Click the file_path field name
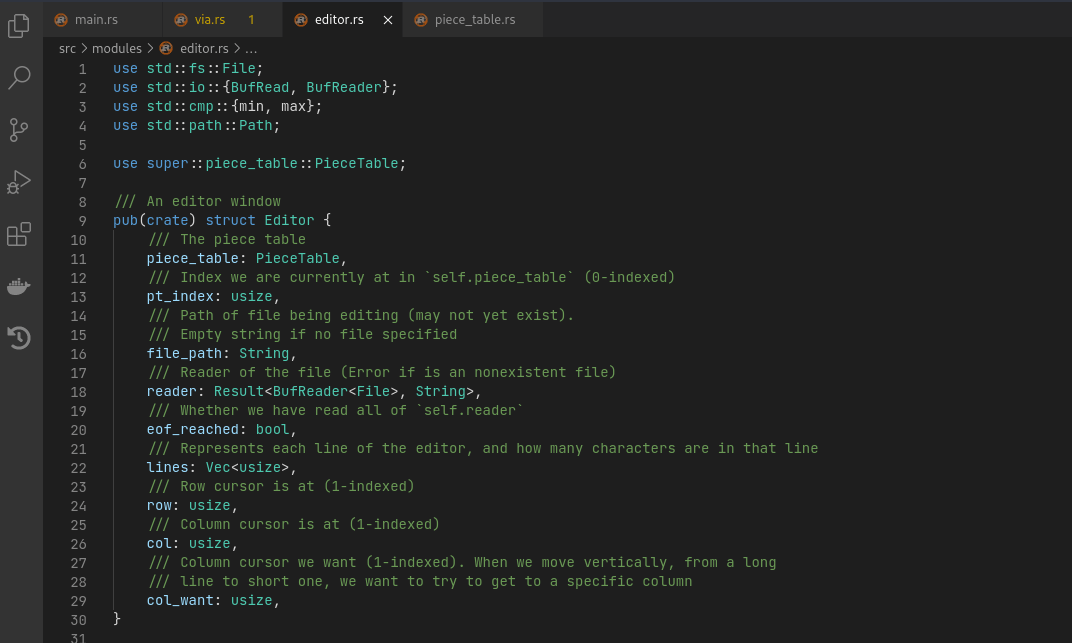Image resolution: width=1072 pixels, height=643 pixels. click(x=184, y=353)
